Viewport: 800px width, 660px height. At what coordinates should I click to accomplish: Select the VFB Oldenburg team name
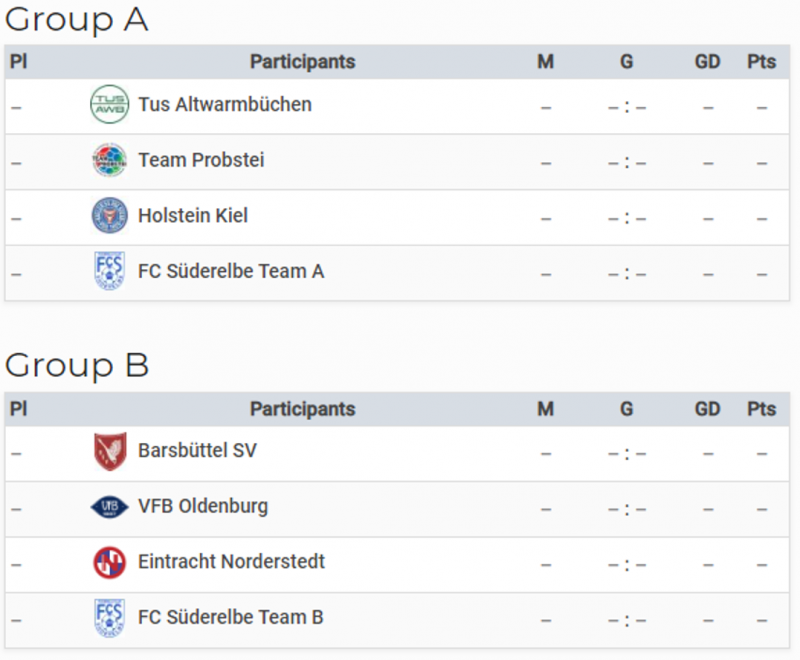203,506
